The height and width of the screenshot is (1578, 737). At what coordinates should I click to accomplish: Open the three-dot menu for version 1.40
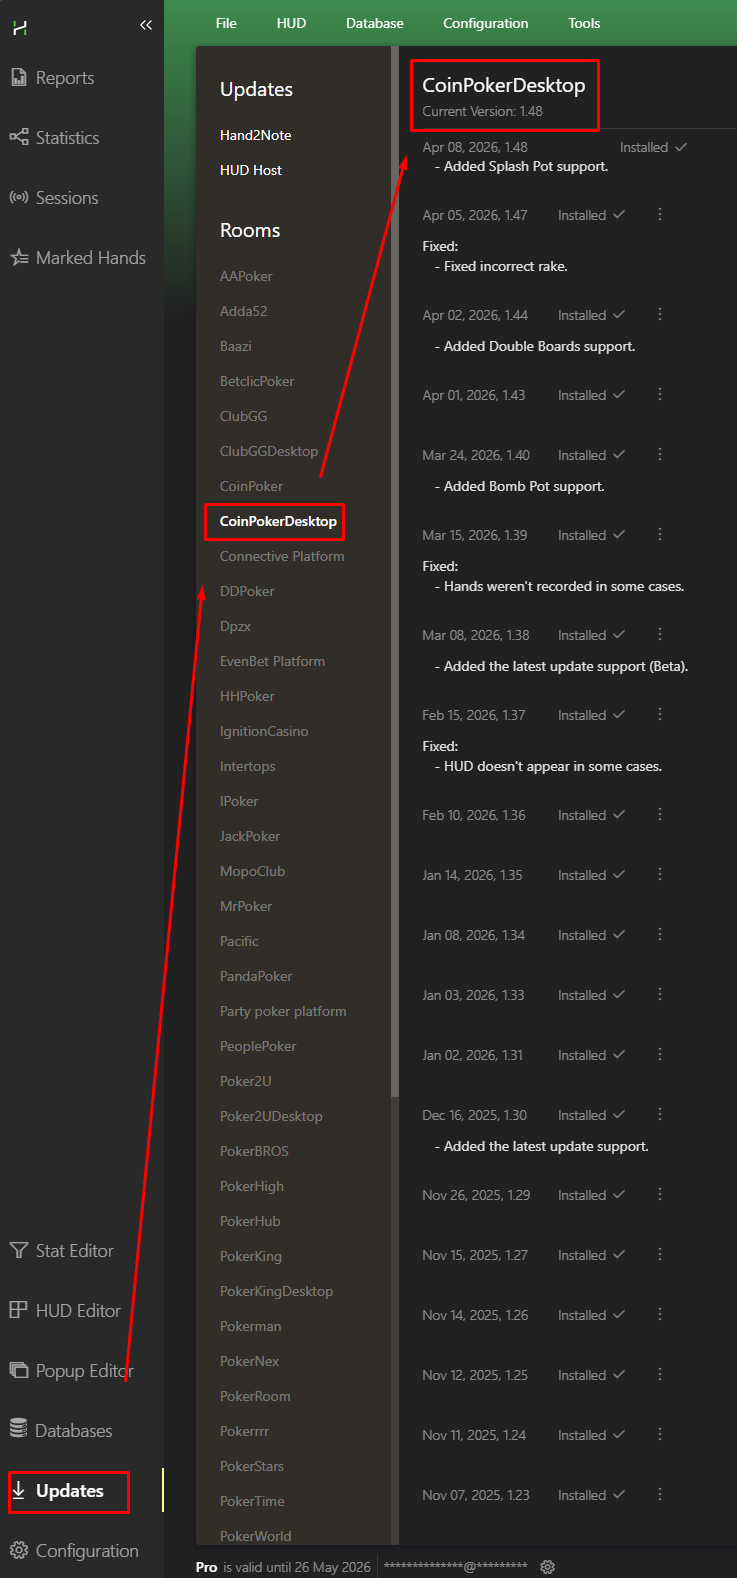[660, 455]
